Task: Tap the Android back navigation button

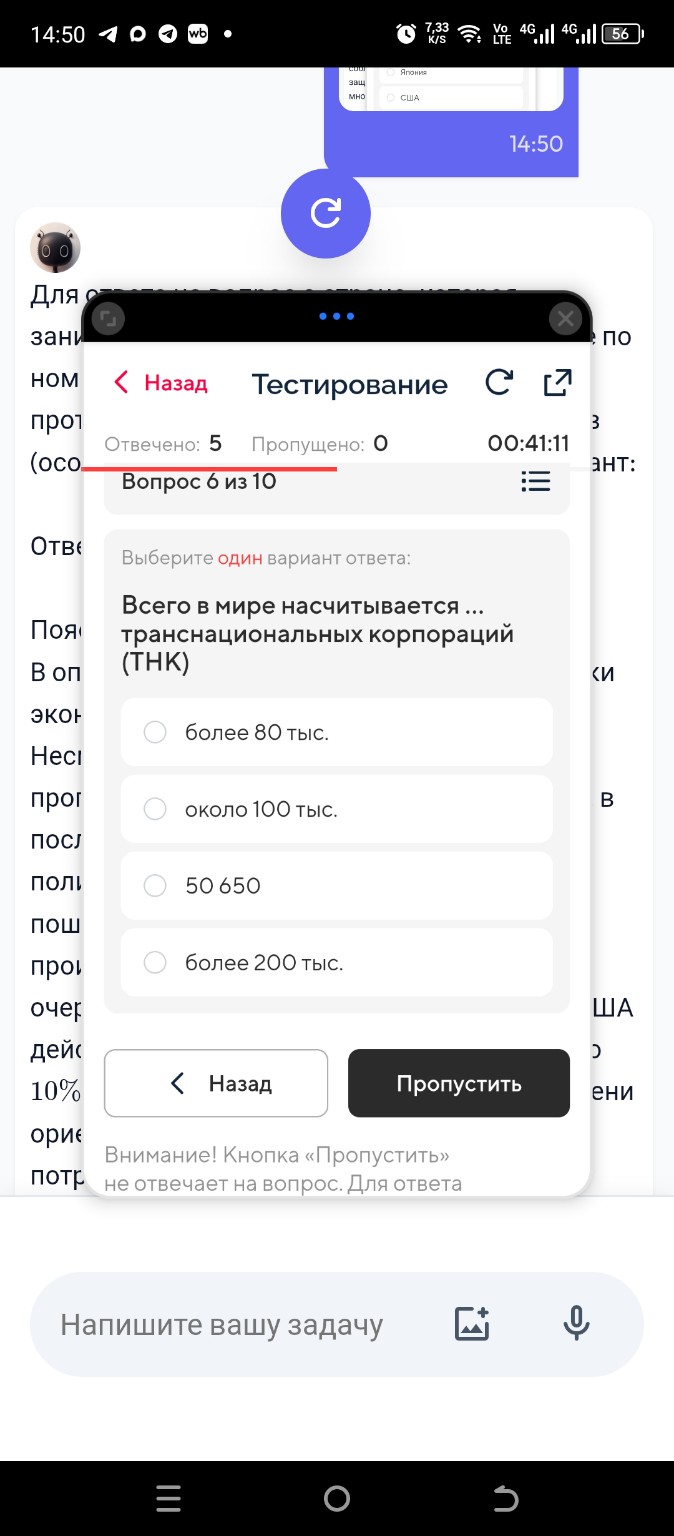Action: pyautogui.click(x=505, y=1497)
